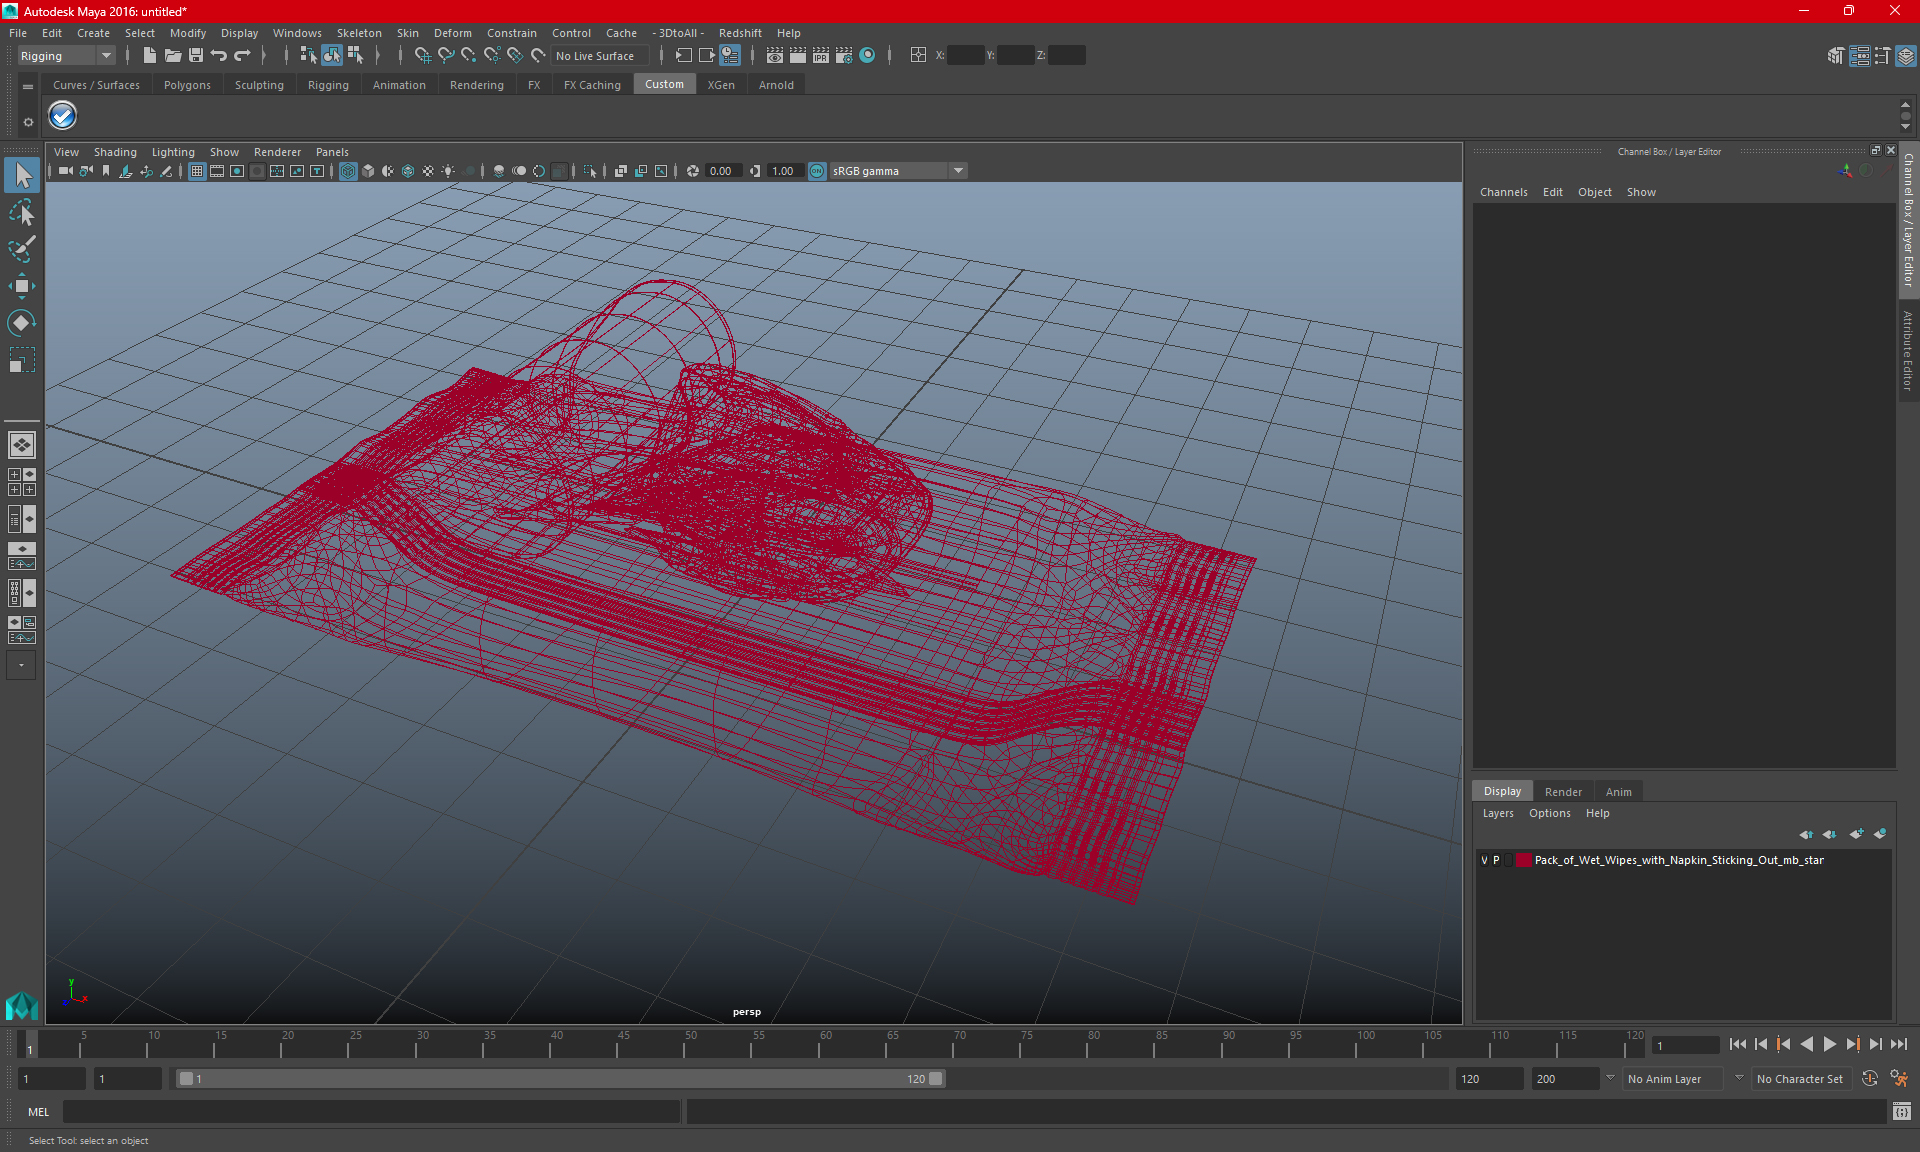1920x1152 pixels.
Task: Open the playback range end dropdown arrow
Action: [1610, 1078]
